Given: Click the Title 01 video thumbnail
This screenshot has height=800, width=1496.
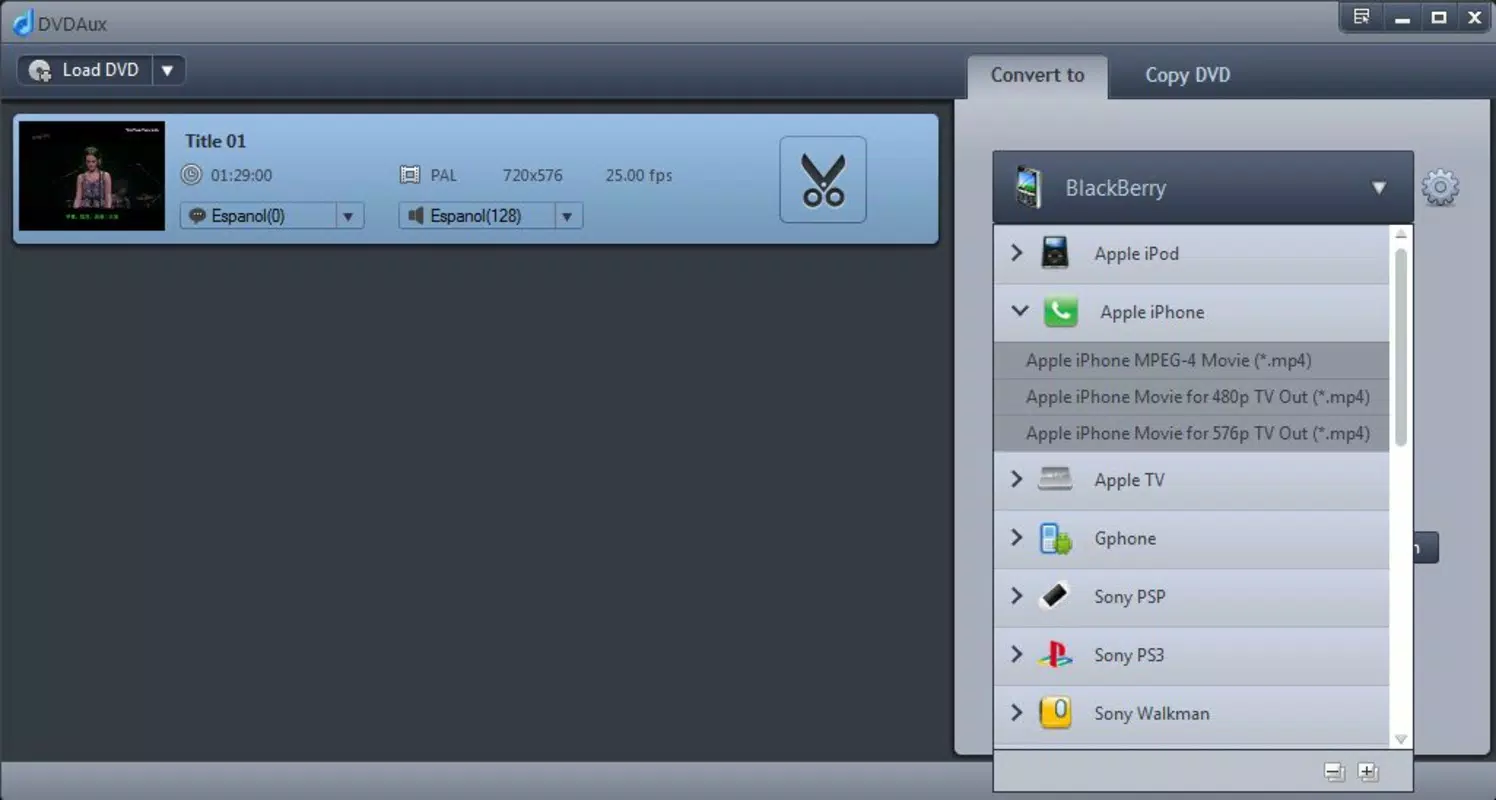Looking at the screenshot, I should pyautogui.click(x=92, y=176).
